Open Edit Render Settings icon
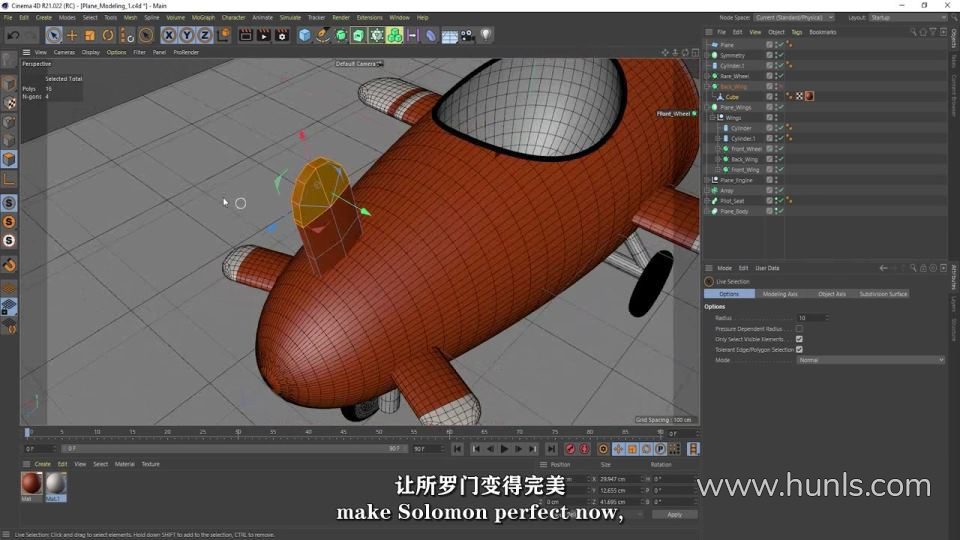960x540 pixels. (x=282, y=36)
